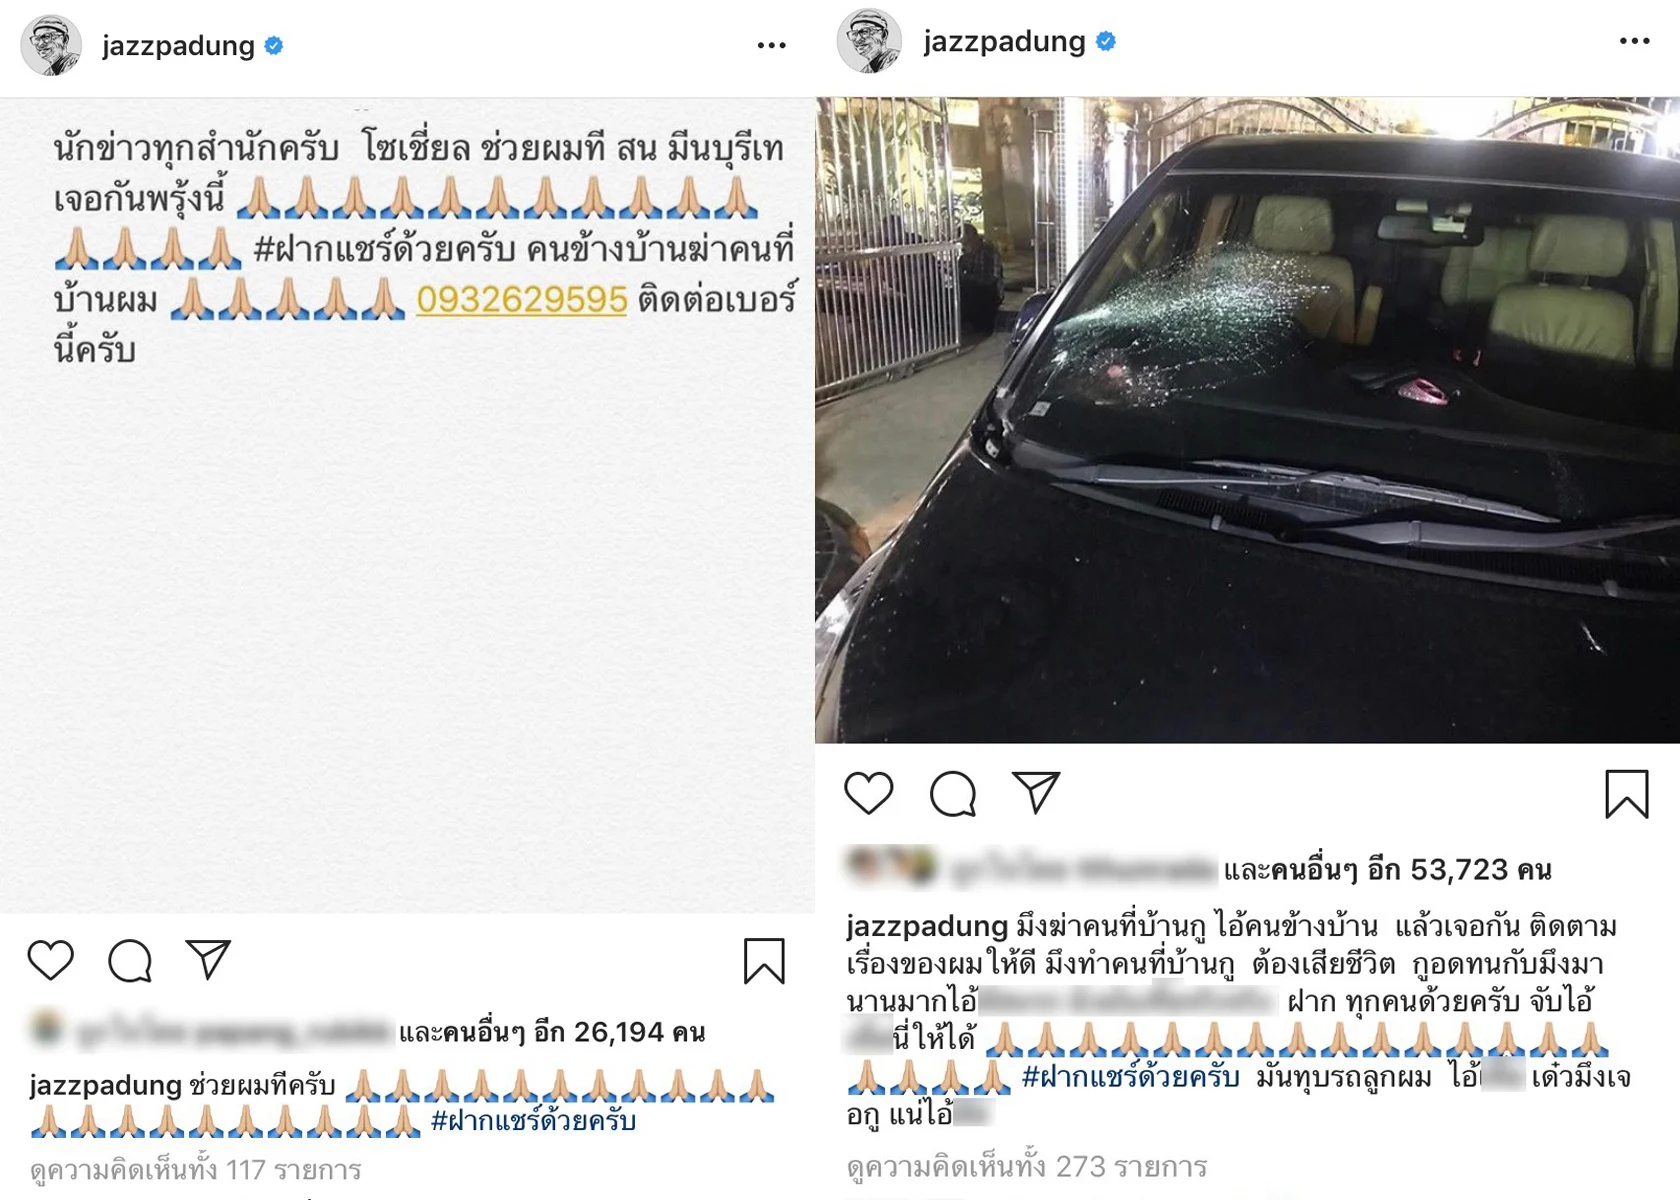The width and height of the screenshot is (1680, 1200).
Task: Like the left post with heart icon
Action: pyautogui.click(x=50, y=961)
